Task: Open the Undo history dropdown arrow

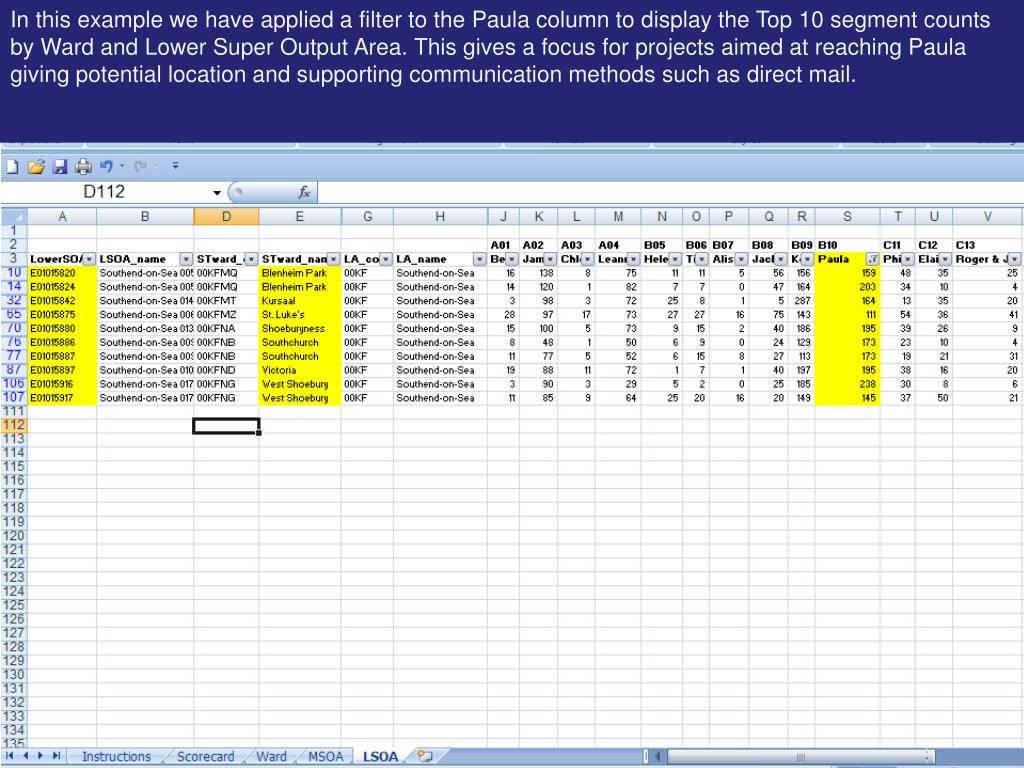Action: 122,166
